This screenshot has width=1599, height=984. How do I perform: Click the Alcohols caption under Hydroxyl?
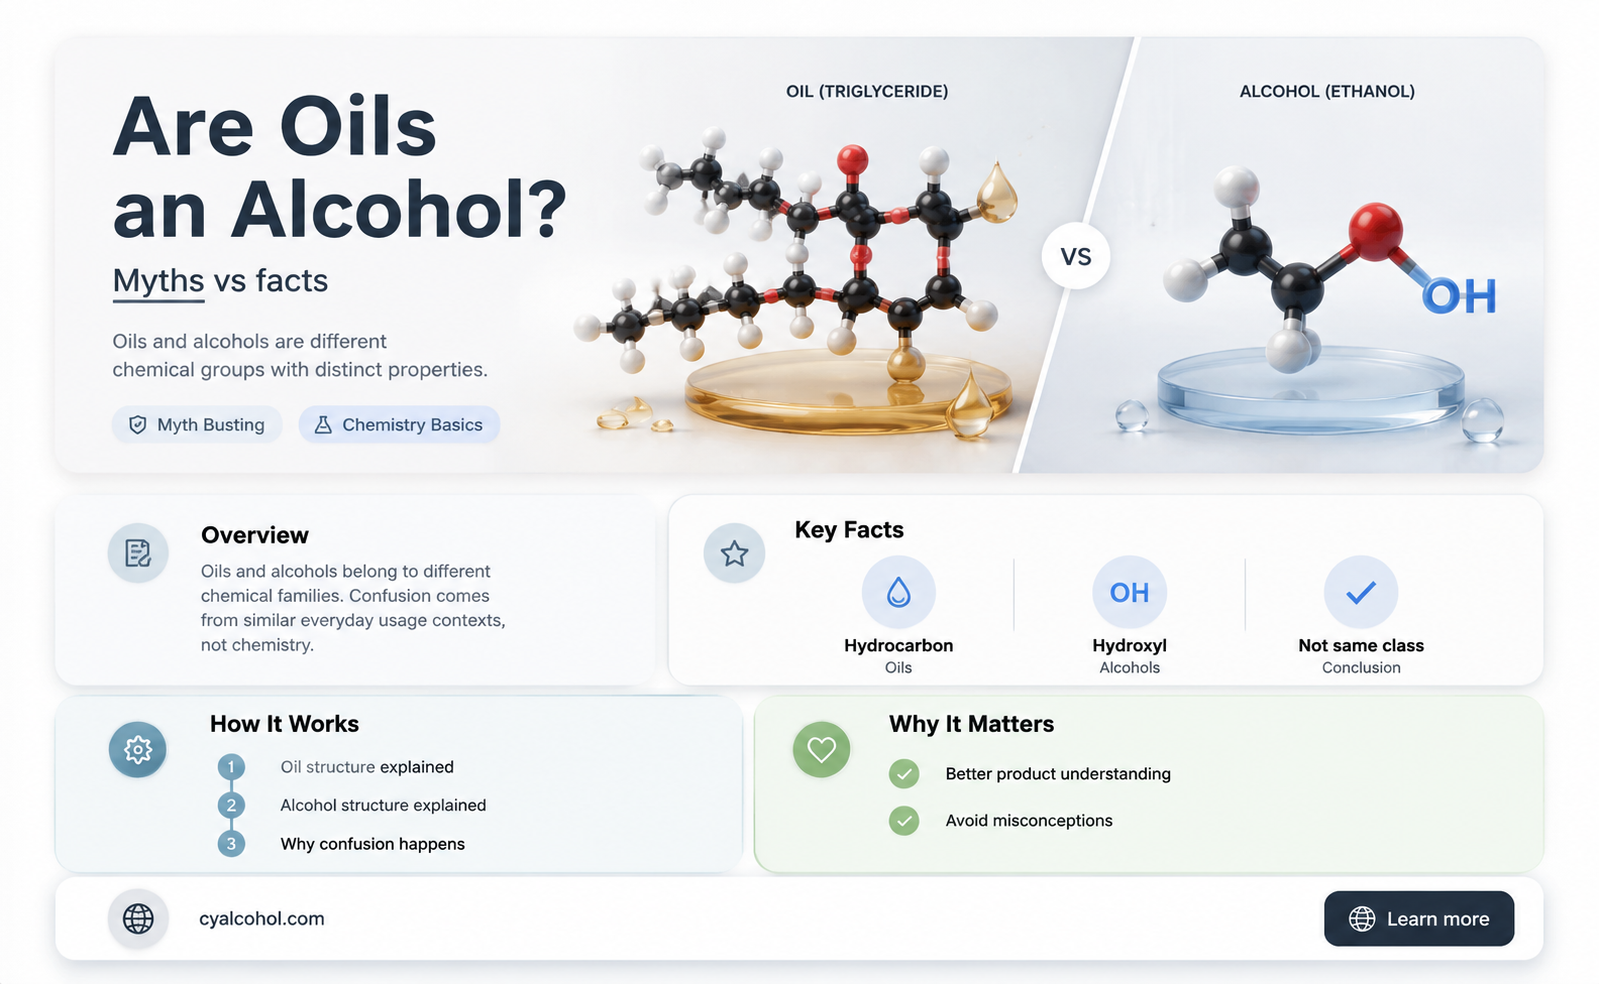(1129, 668)
